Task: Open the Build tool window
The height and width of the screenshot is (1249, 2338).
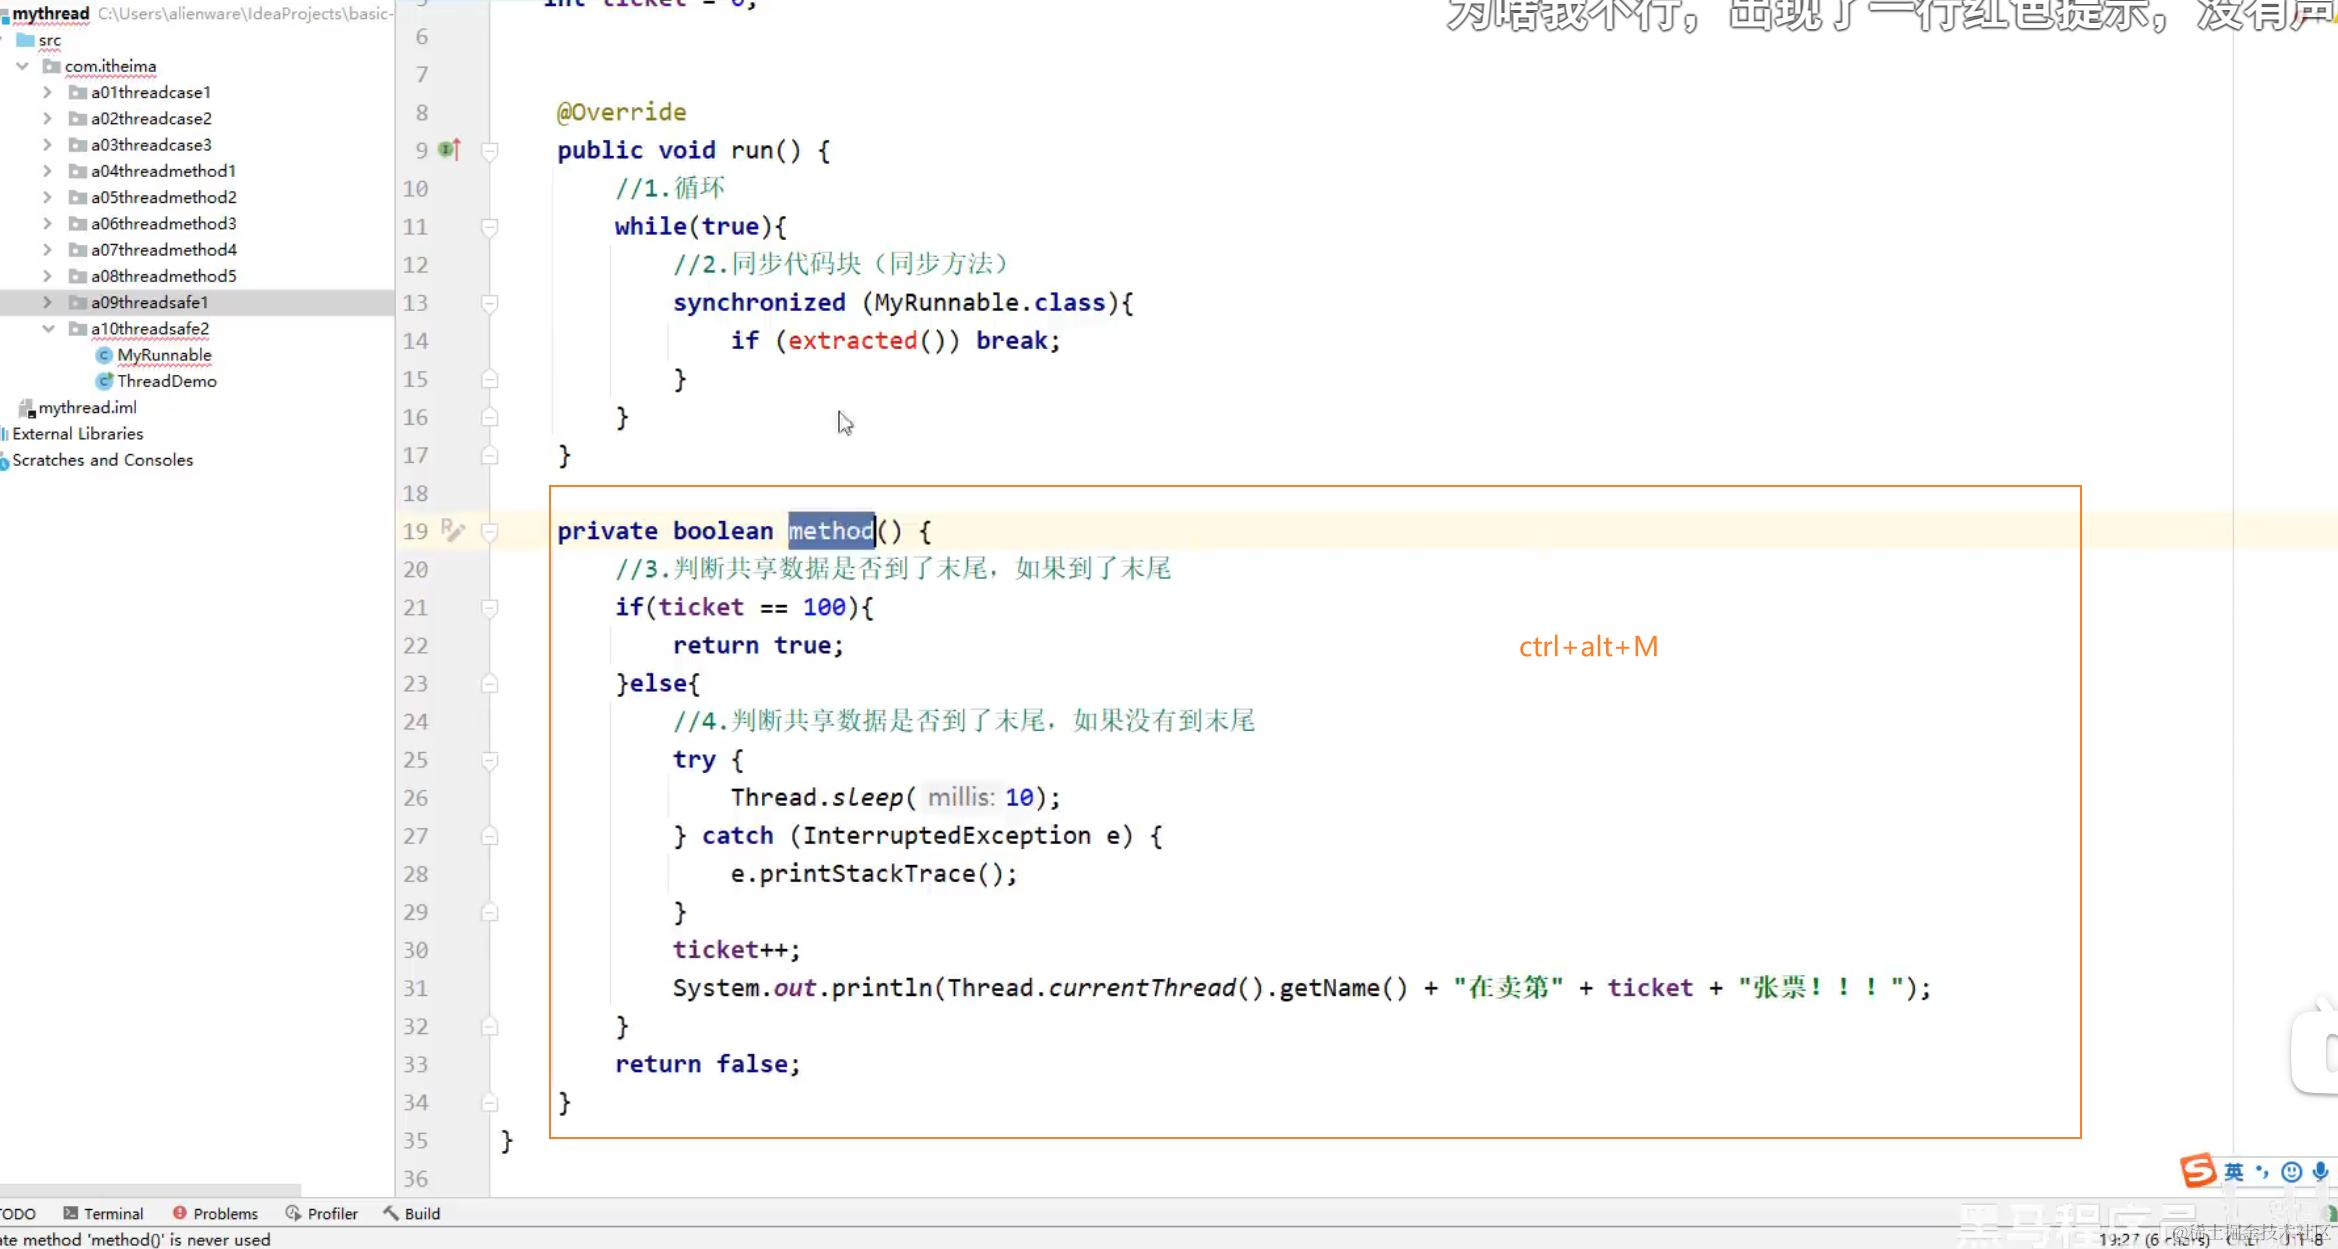Action: 411,1213
